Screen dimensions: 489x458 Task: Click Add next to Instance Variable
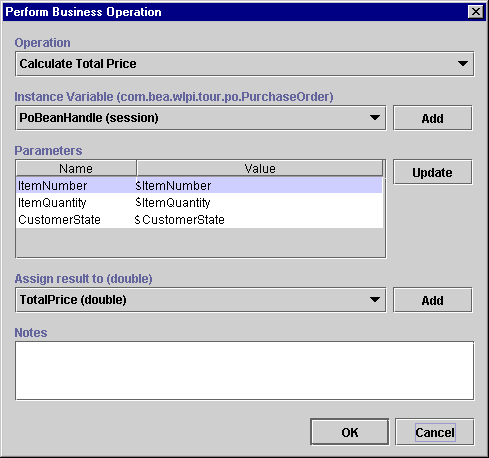[x=433, y=118]
